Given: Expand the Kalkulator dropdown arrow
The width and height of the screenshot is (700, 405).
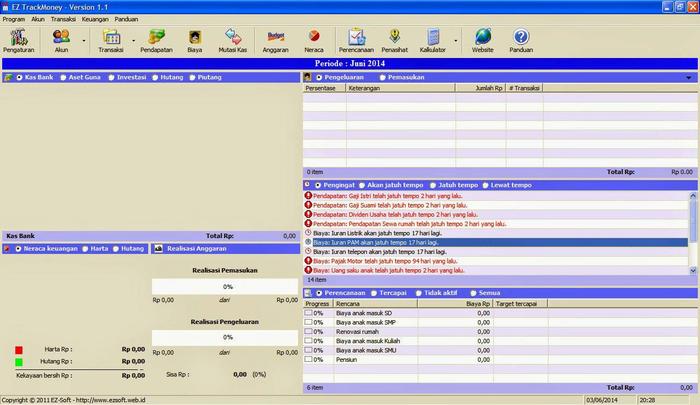Looking at the screenshot, I should coord(456,42).
